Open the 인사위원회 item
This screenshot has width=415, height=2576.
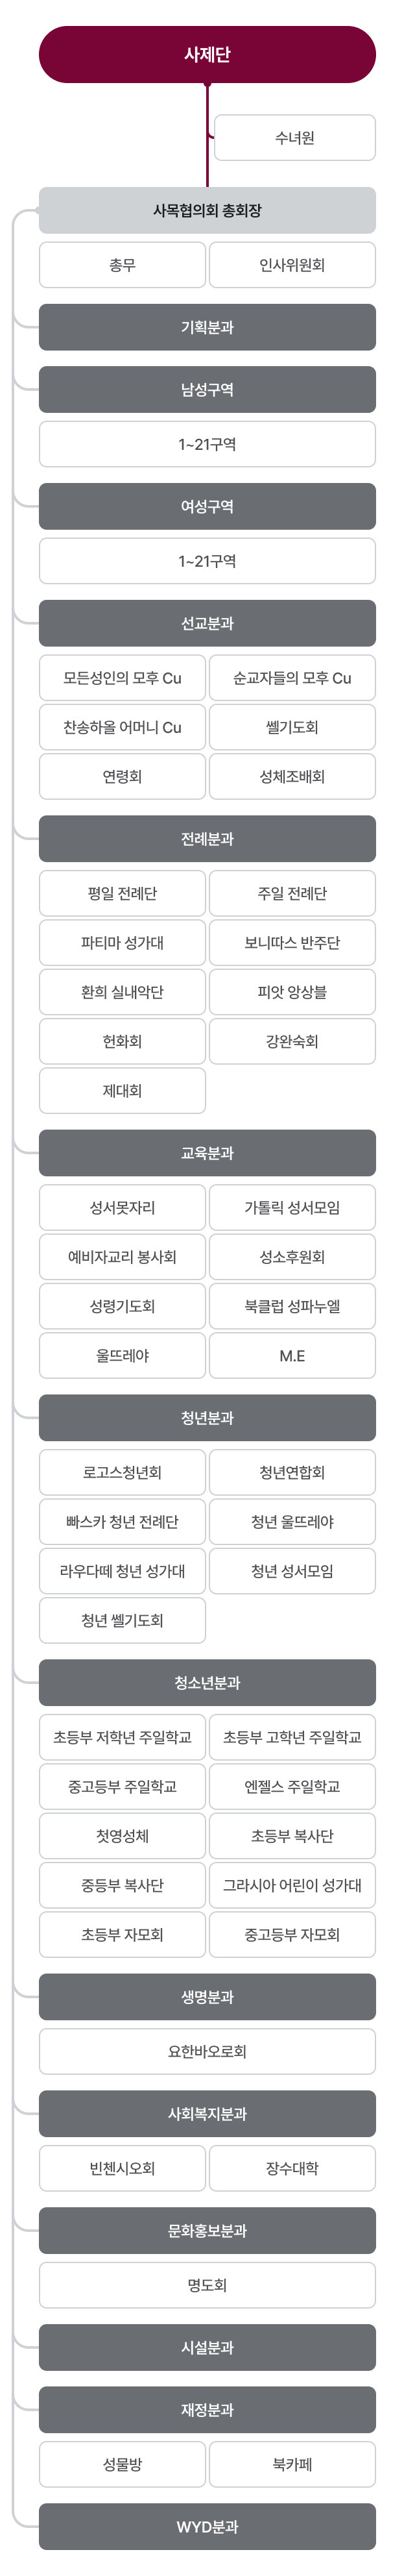292,265
